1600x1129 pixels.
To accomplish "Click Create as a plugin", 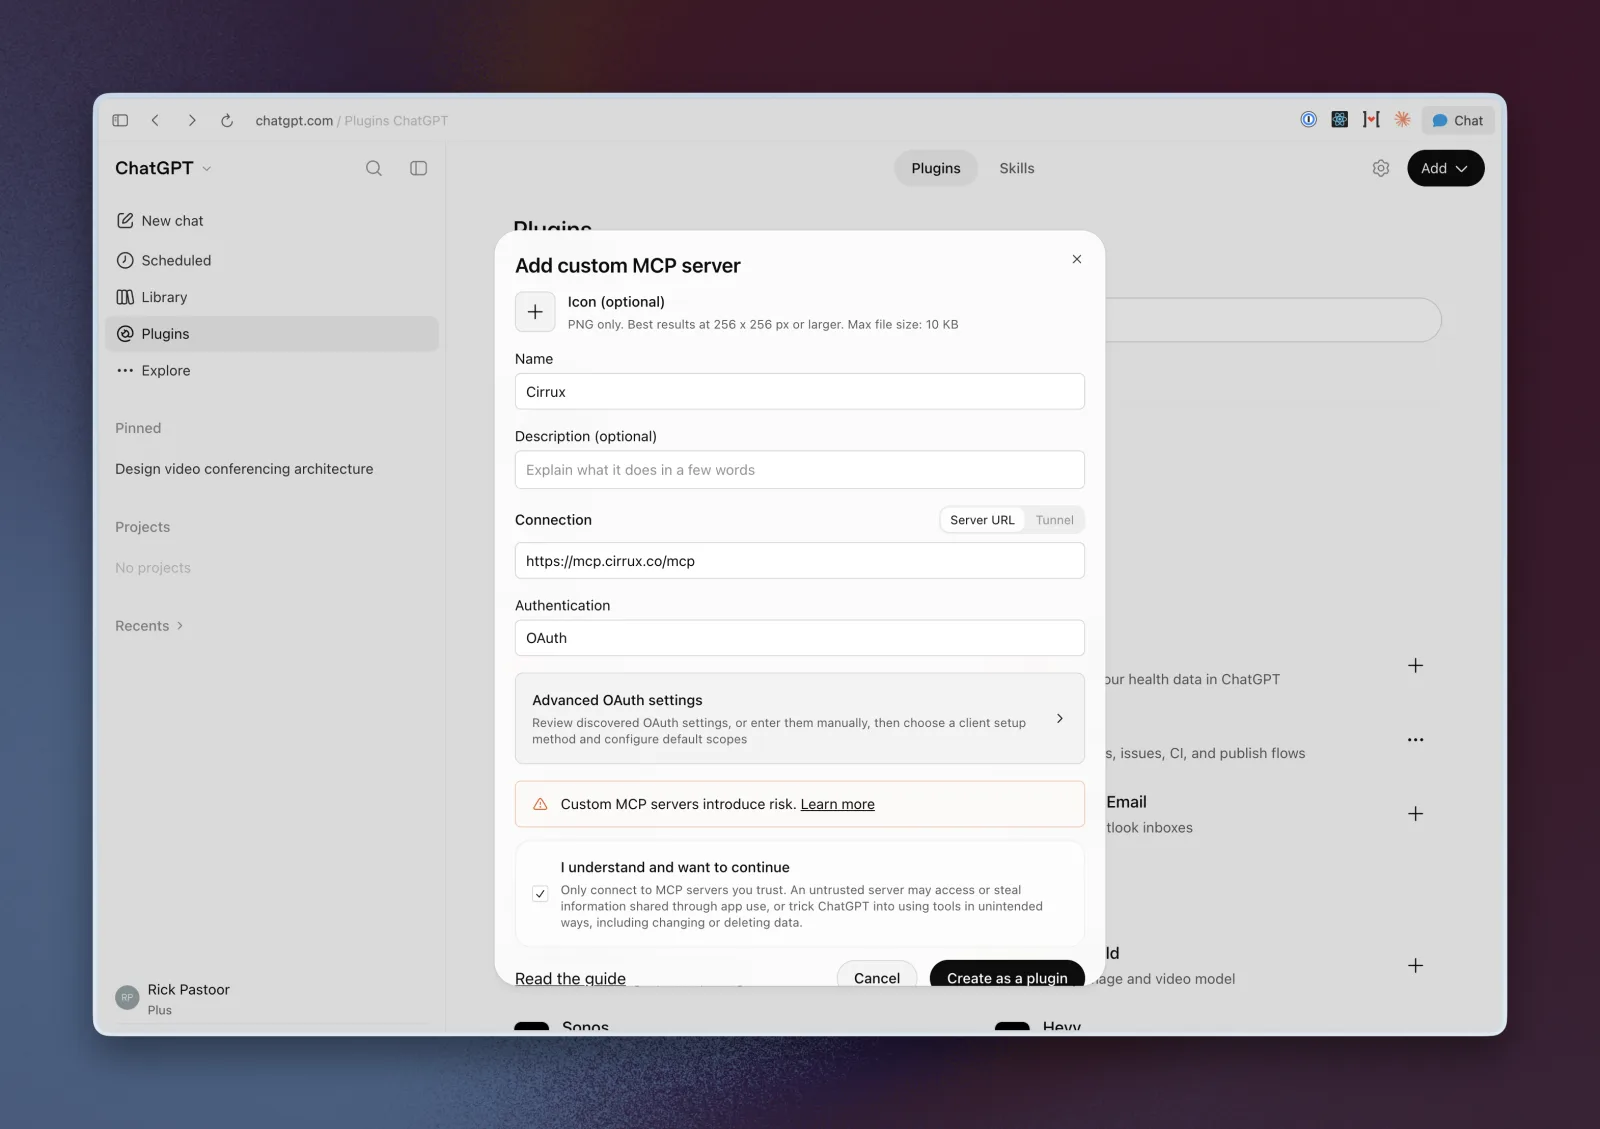I will tap(1007, 976).
